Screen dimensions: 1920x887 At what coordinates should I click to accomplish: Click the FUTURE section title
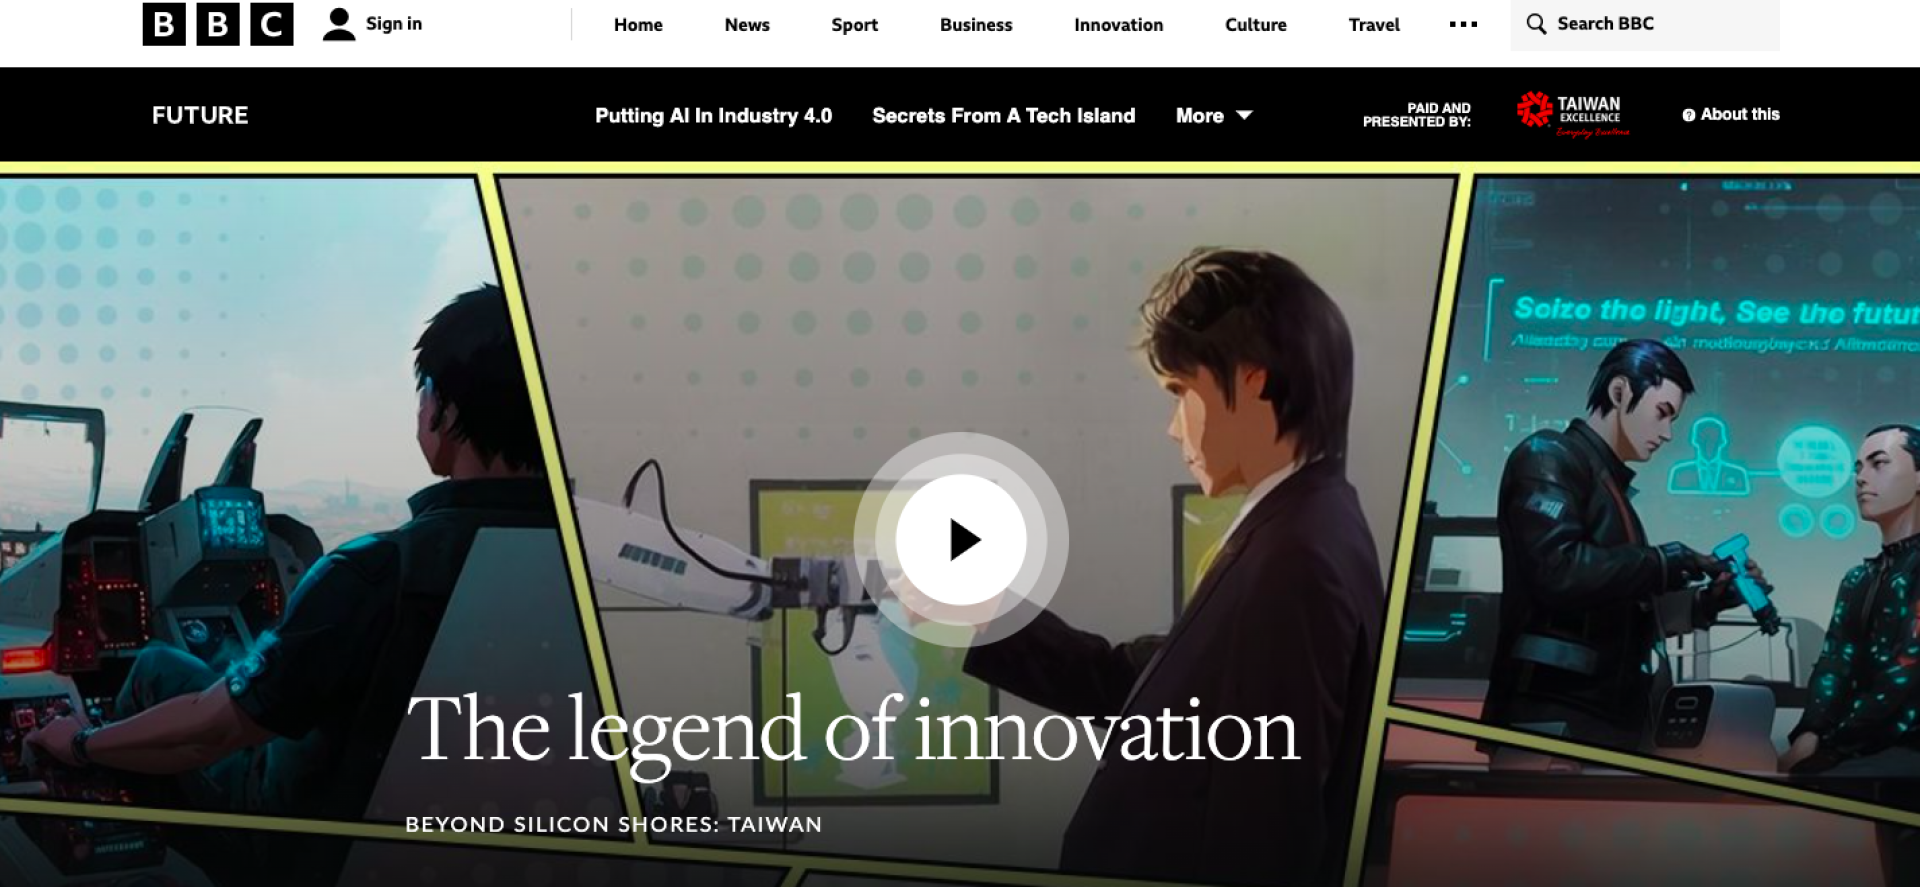200,115
